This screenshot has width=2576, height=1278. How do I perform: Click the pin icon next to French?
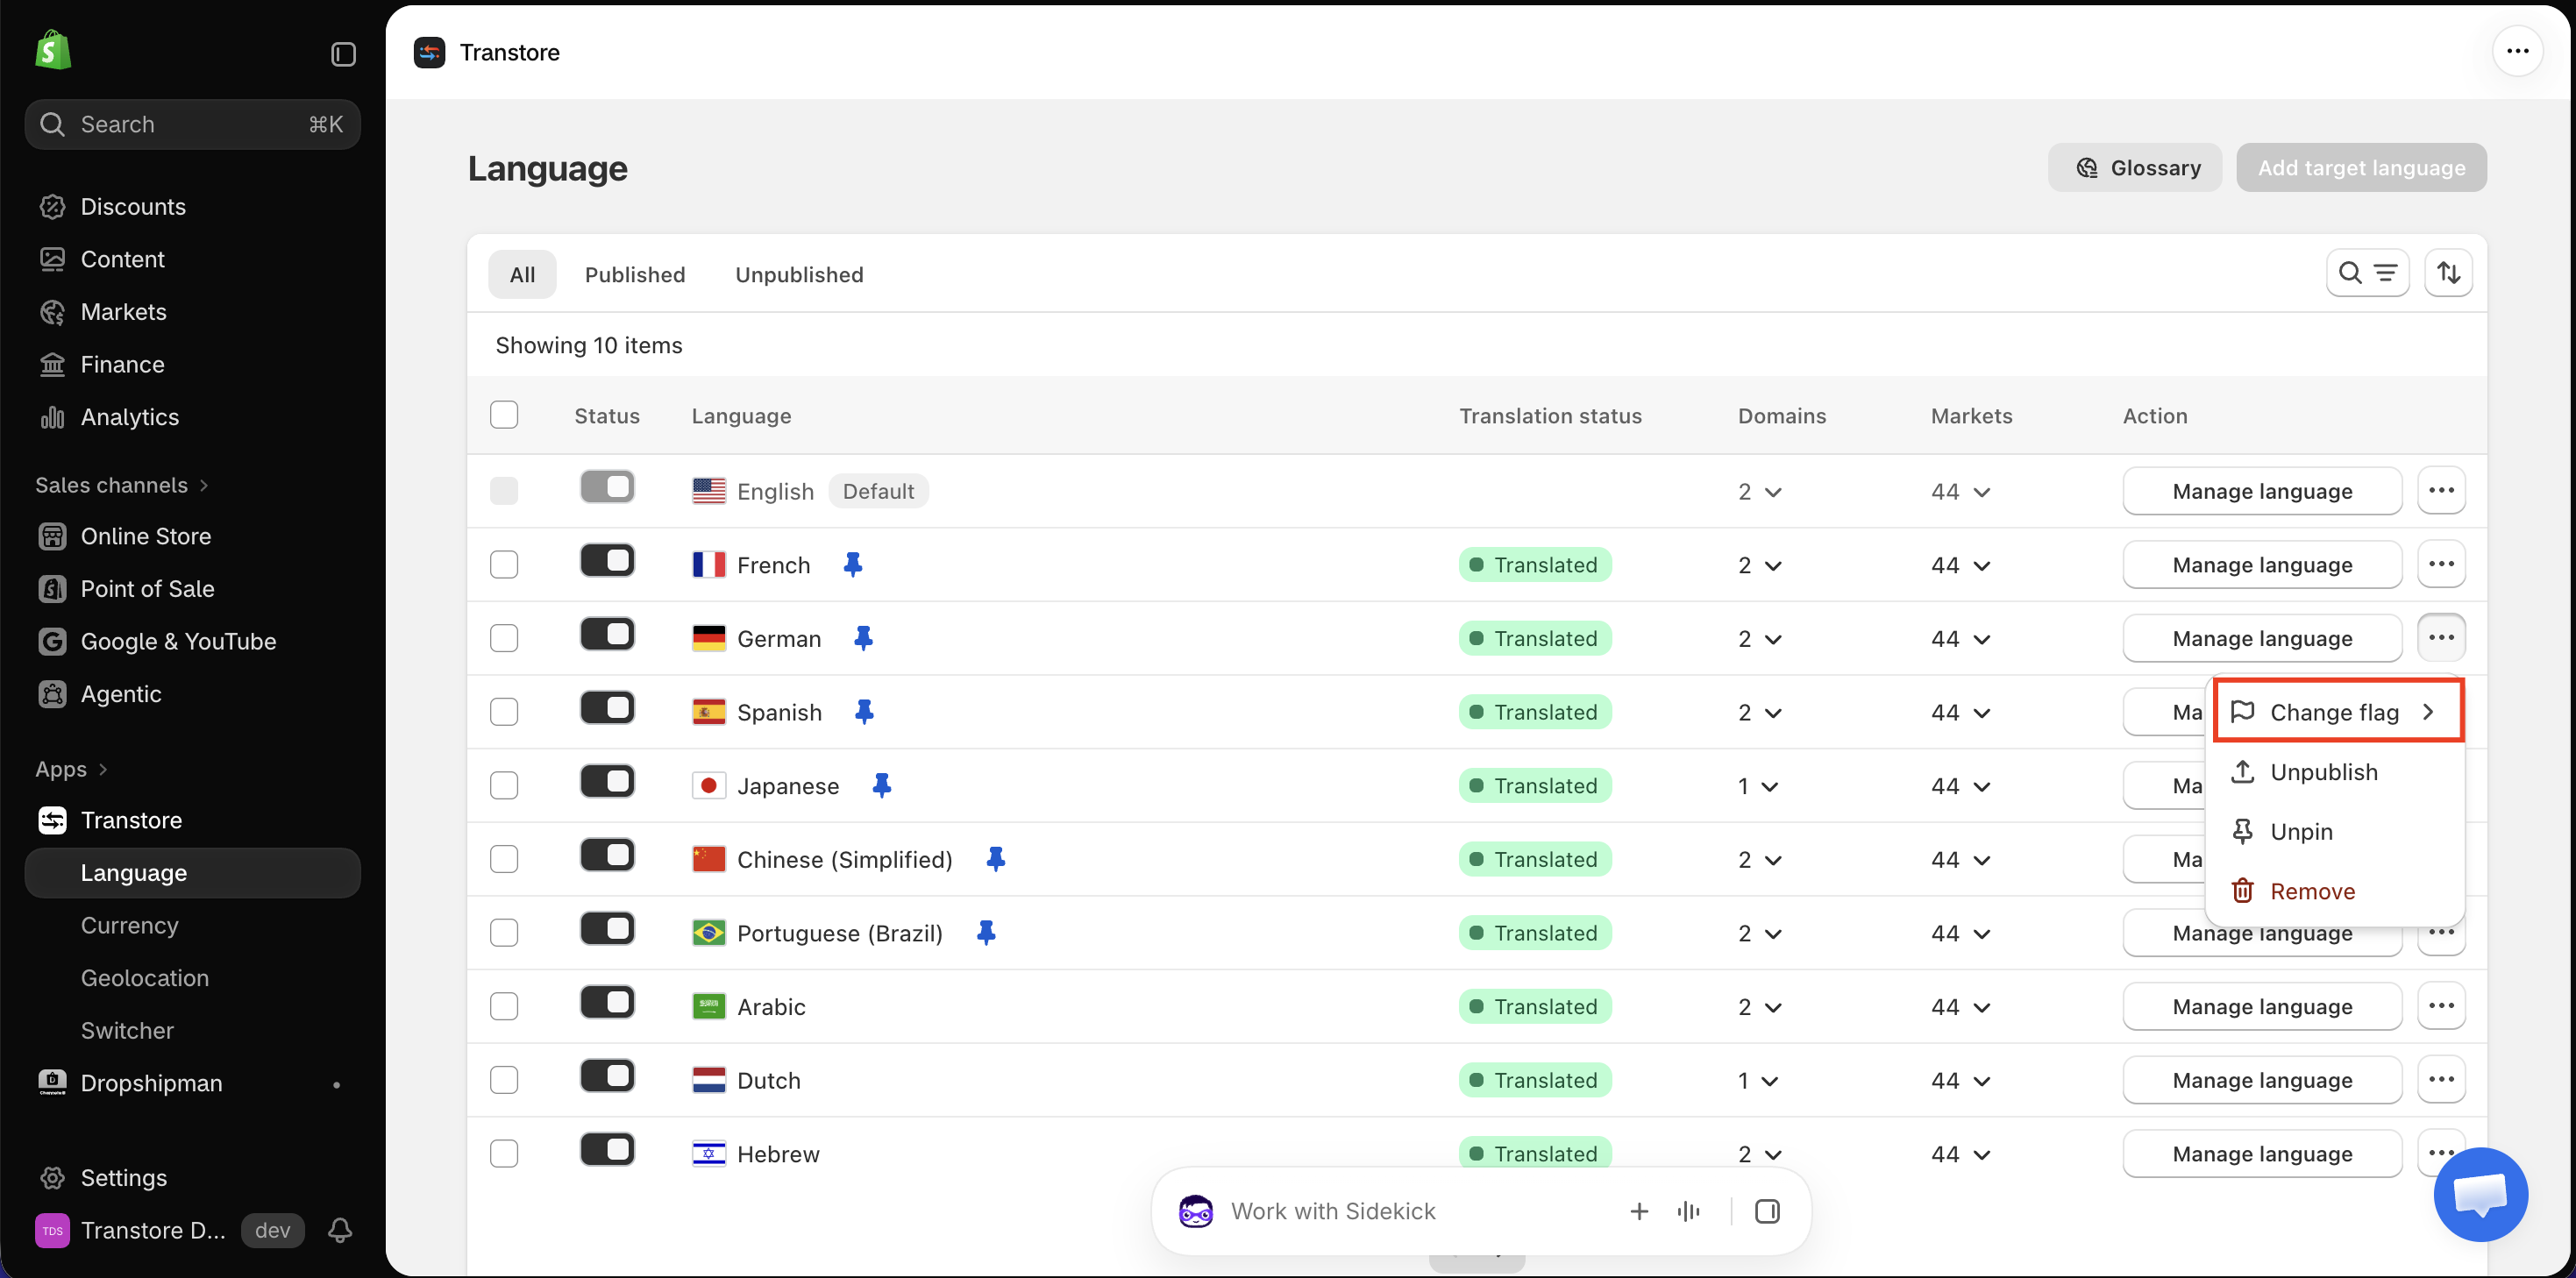852,565
